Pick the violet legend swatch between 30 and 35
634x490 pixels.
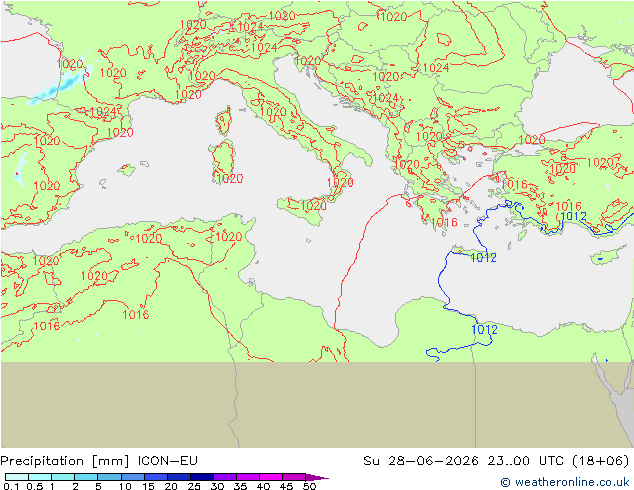(x=225, y=477)
